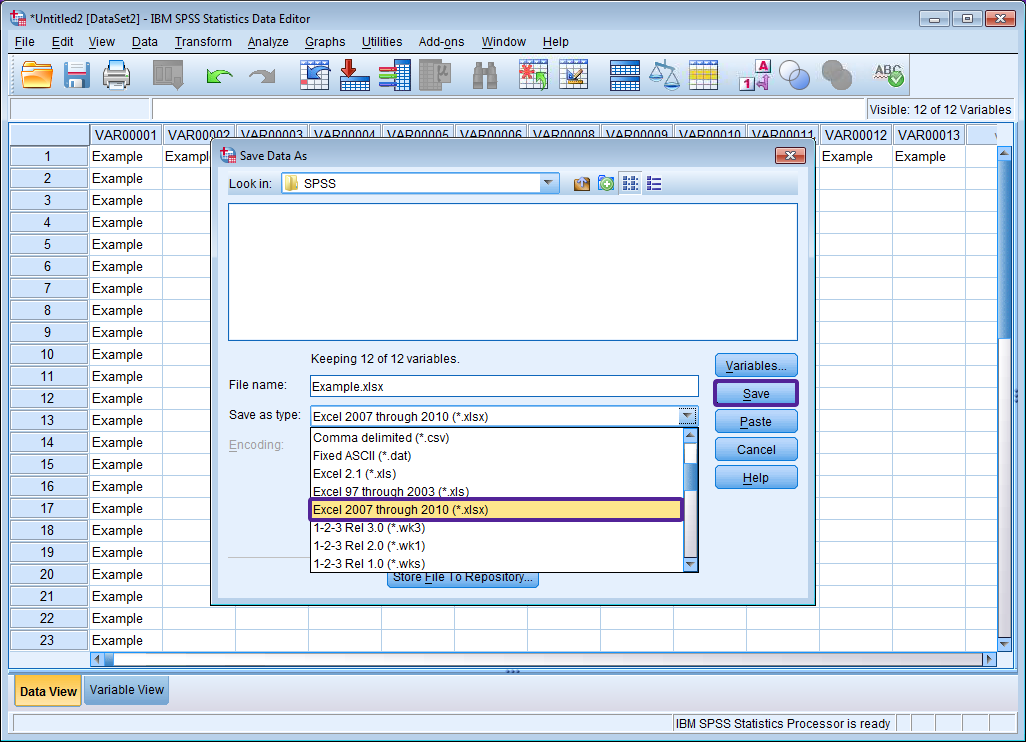Open data document folder icon
Screen dimensions: 1026x742
click(x=37, y=75)
